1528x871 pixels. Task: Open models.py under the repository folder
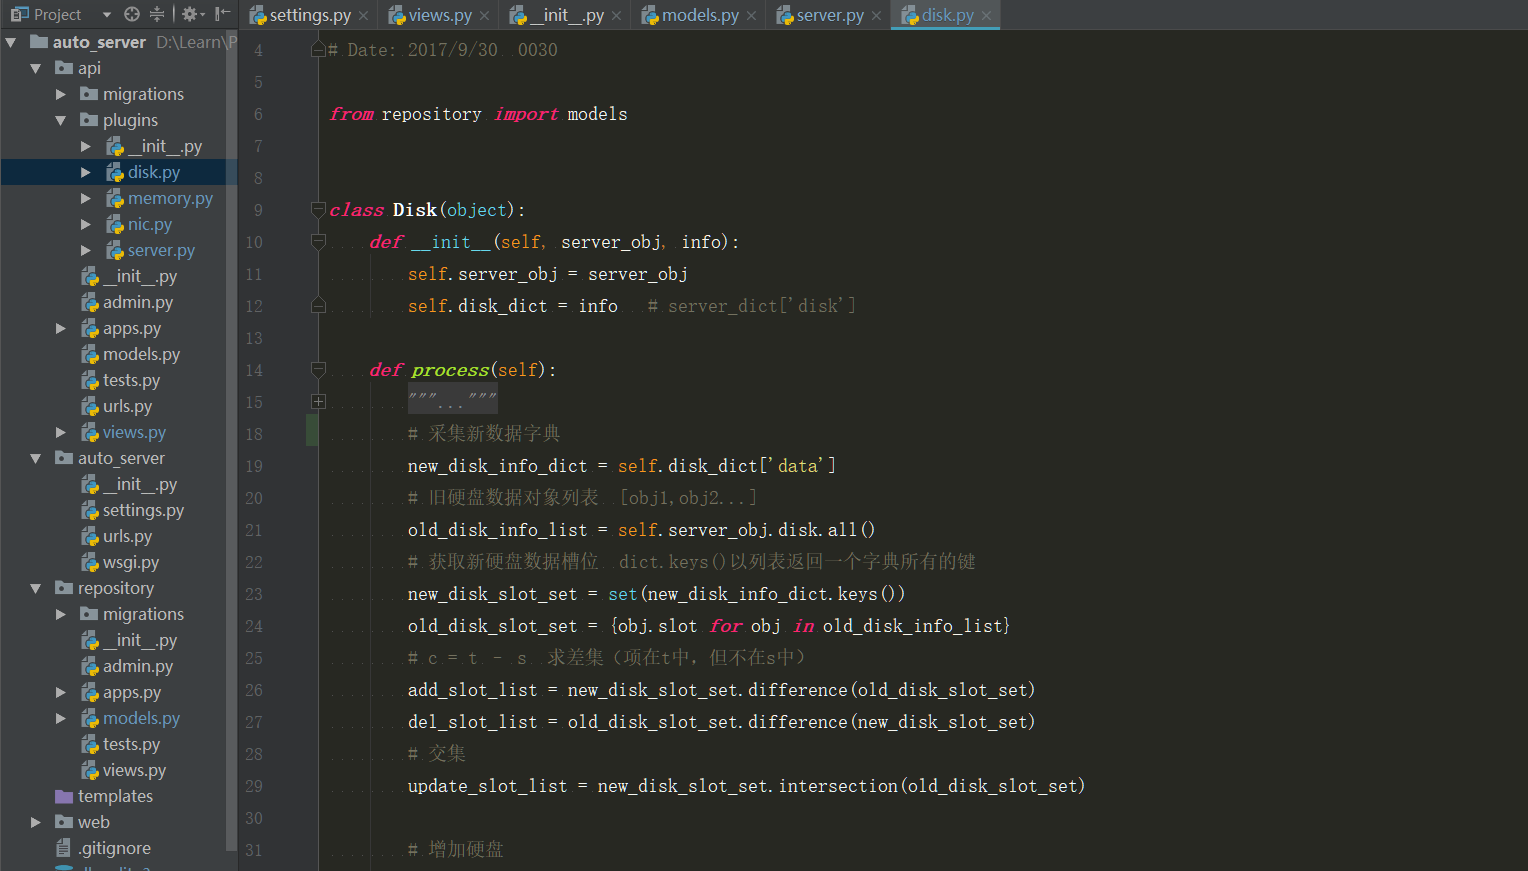141,718
